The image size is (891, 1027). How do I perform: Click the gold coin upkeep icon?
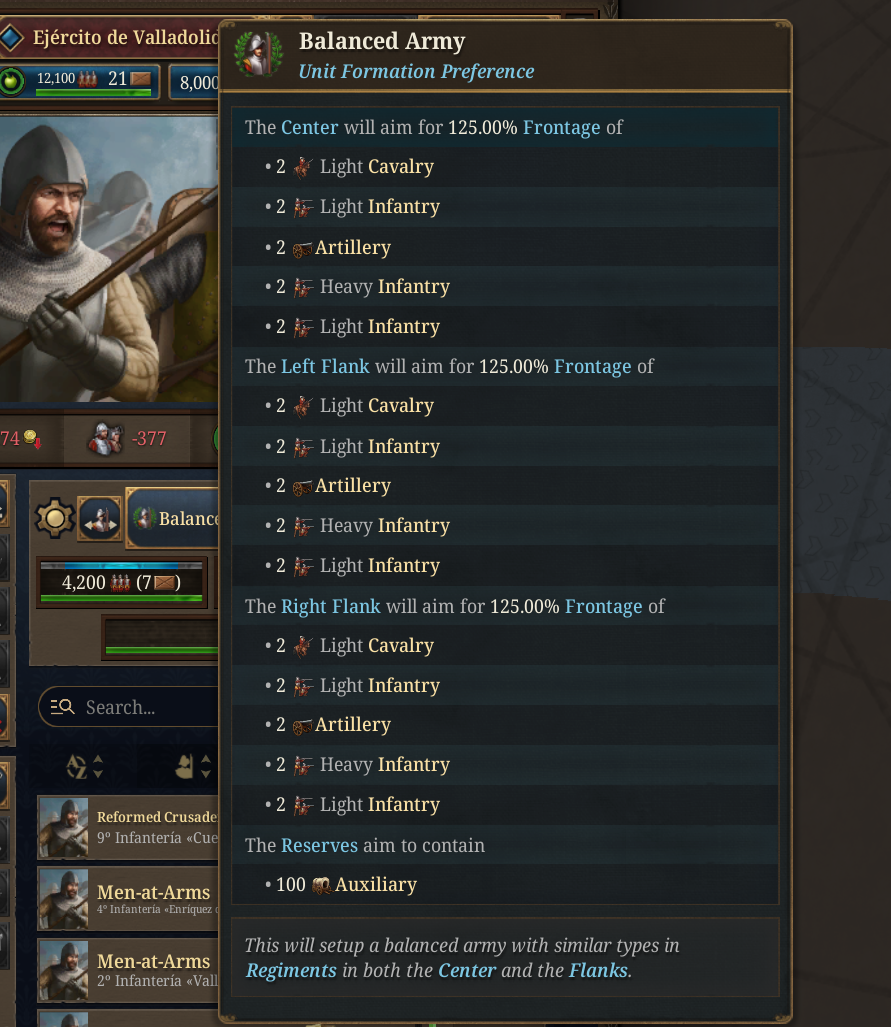point(31,438)
